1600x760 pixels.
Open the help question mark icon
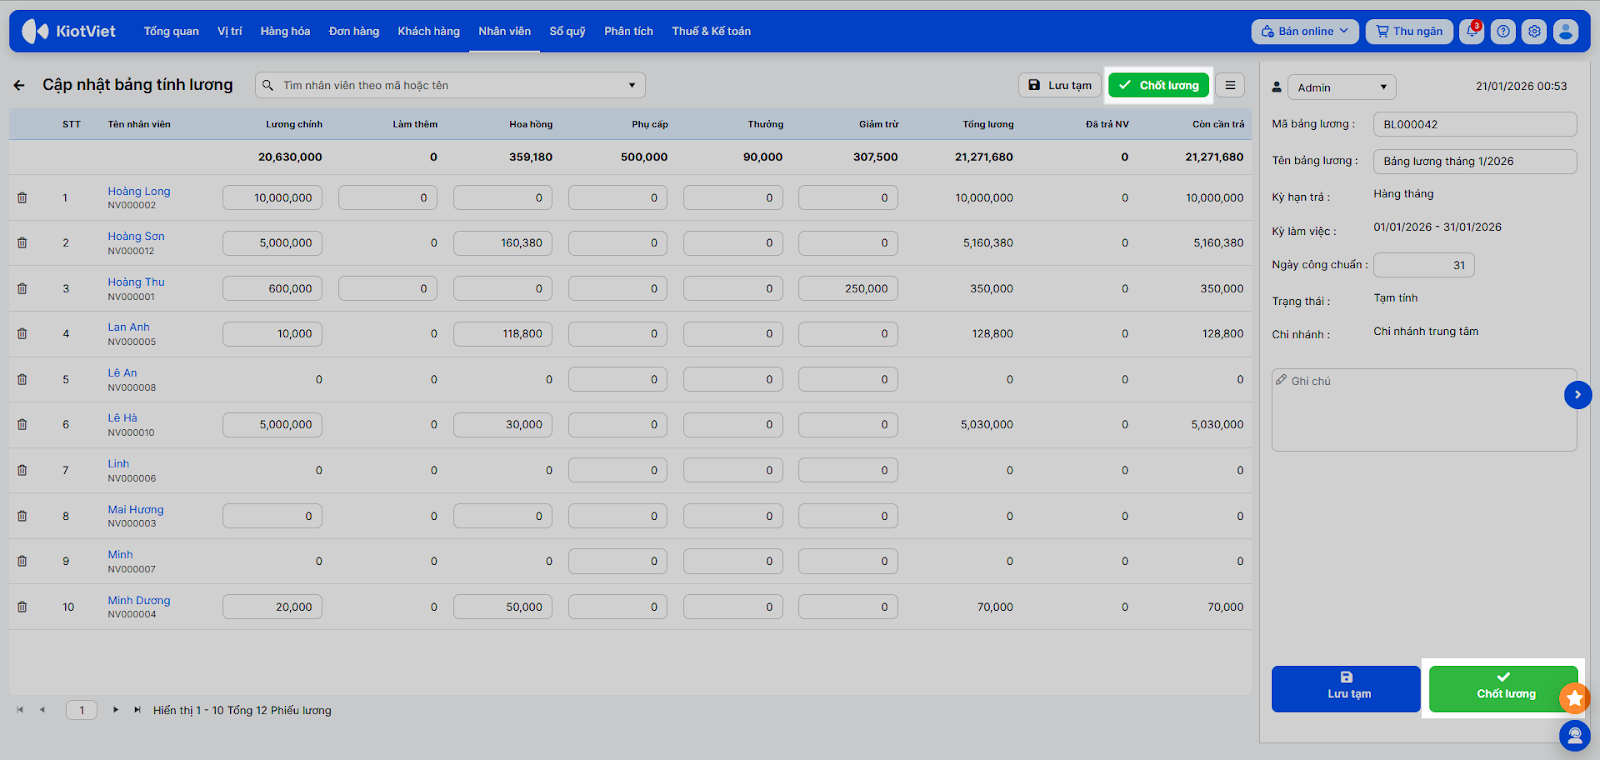[x=1503, y=32]
